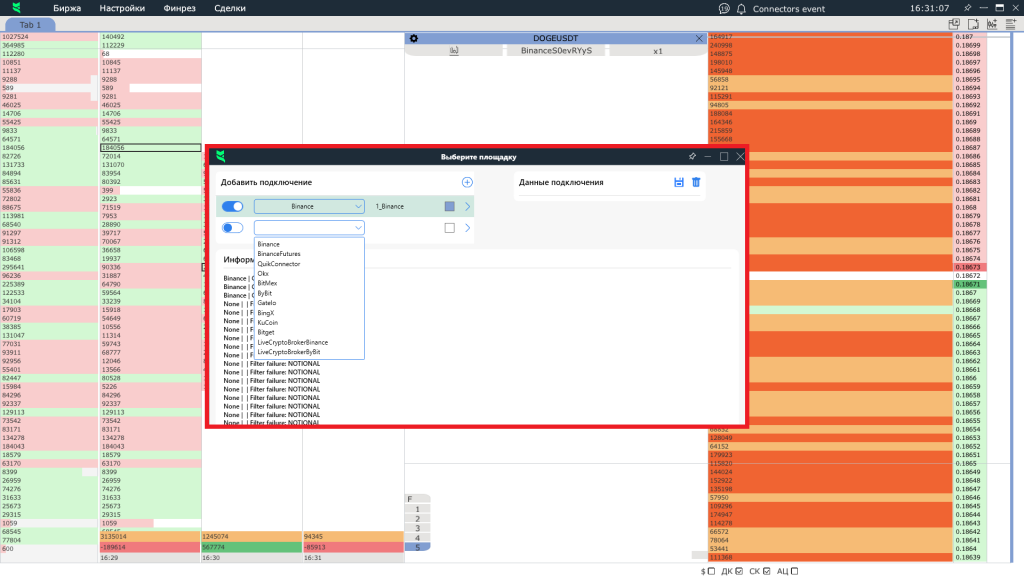
Task: Click the x1 multiplier button
Action: click(658, 50)
